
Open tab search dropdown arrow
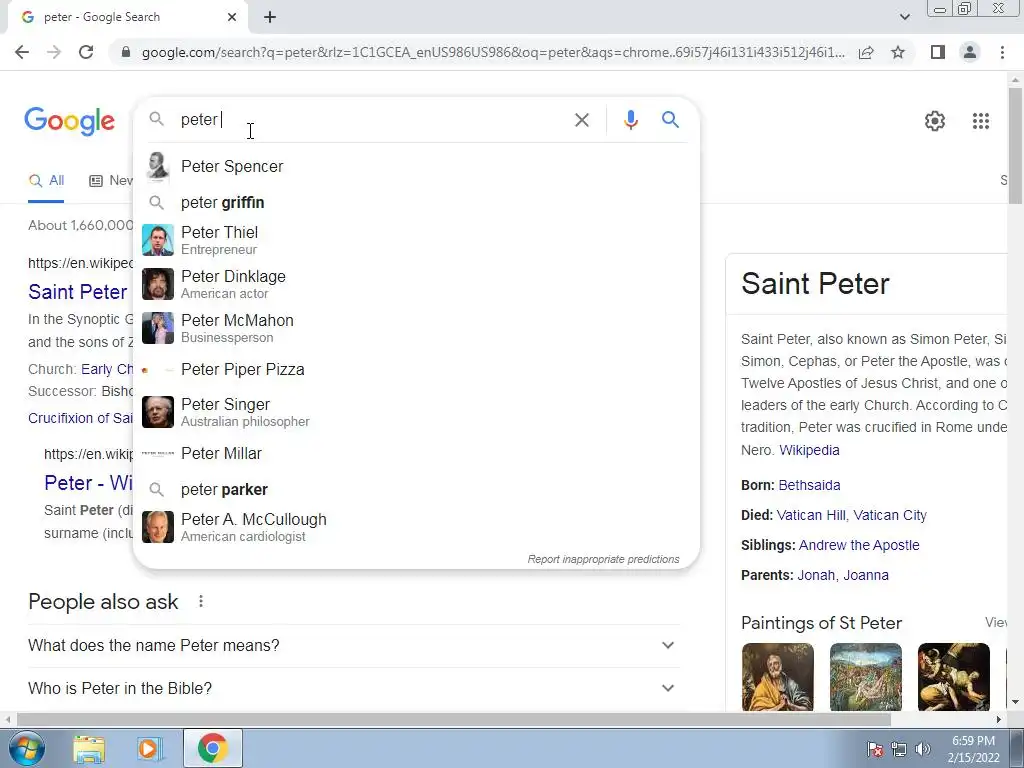[x=904, y=17]
